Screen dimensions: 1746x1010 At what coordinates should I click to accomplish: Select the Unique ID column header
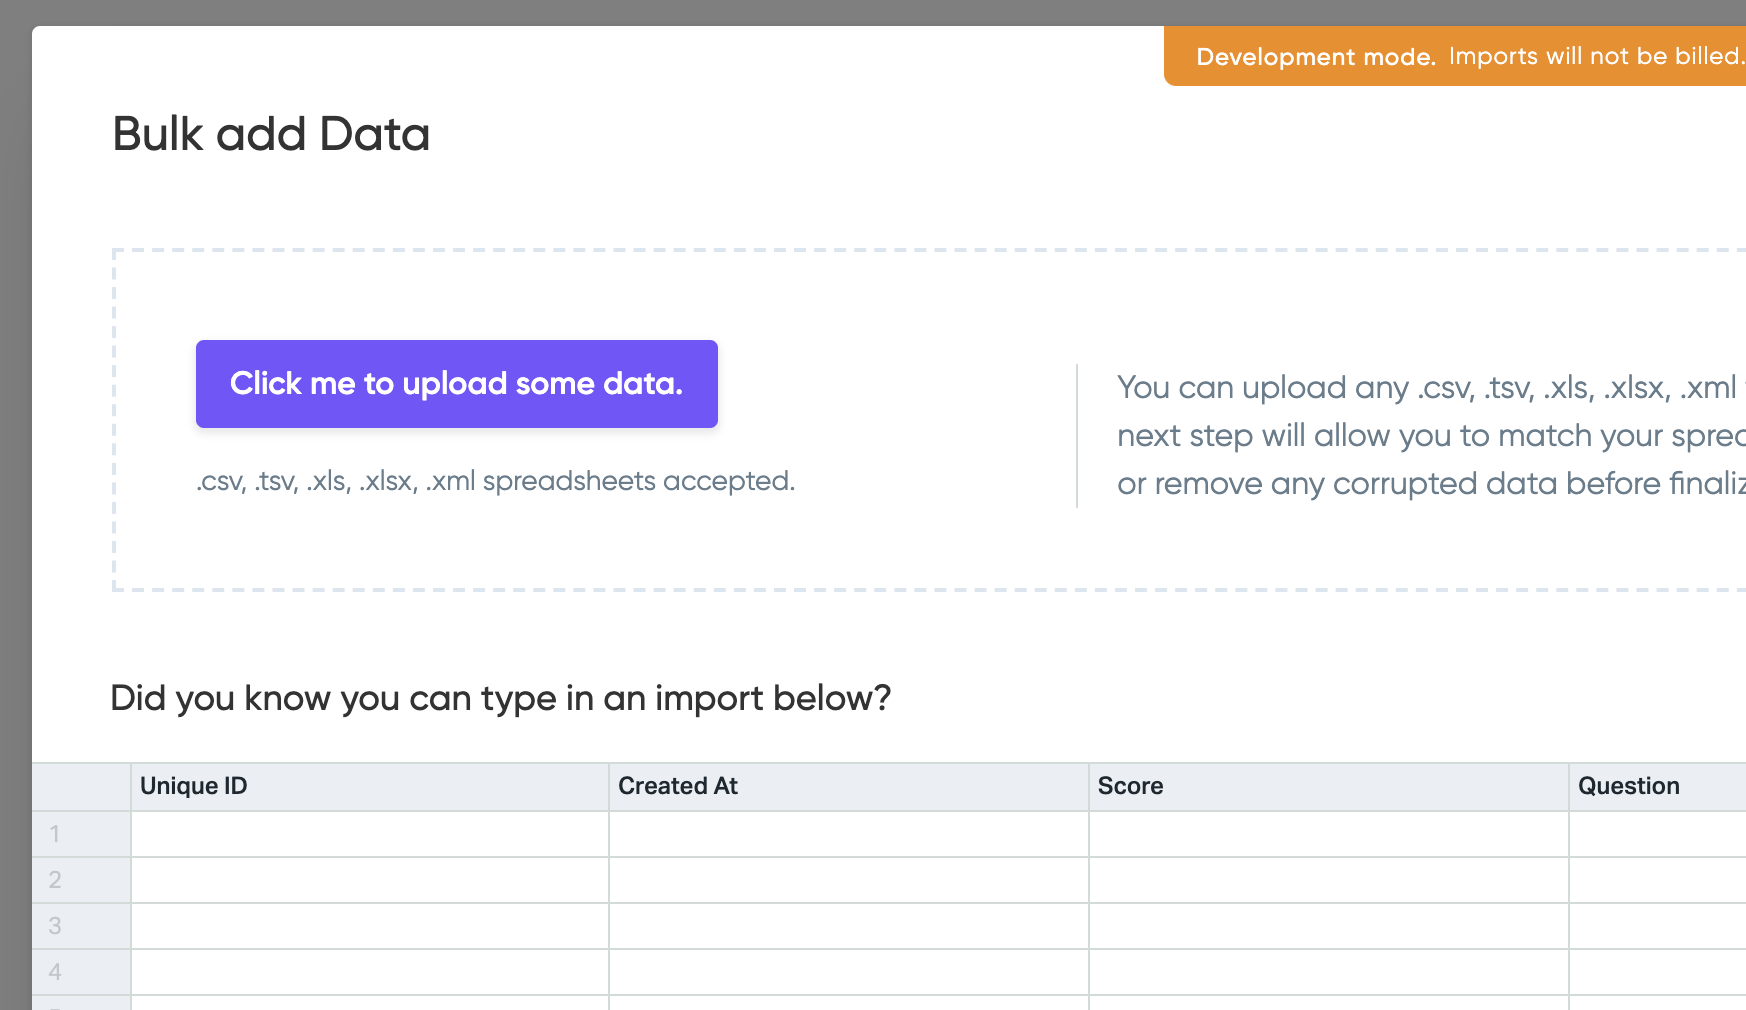[370, 787]
